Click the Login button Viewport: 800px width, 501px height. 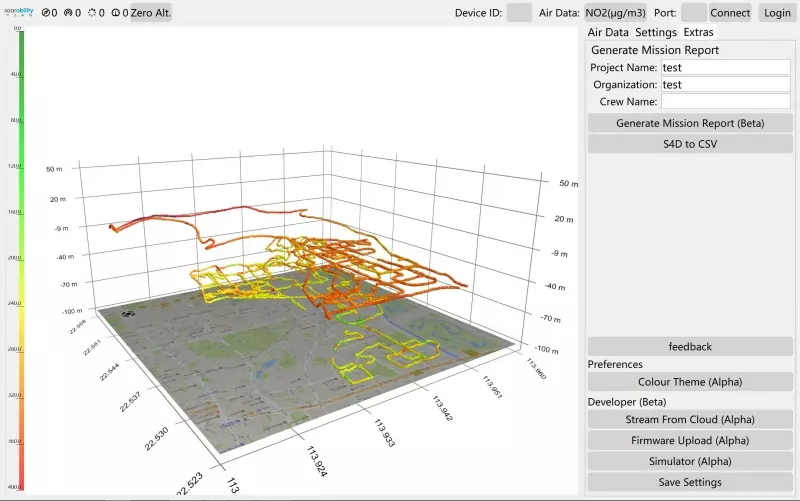777,13
